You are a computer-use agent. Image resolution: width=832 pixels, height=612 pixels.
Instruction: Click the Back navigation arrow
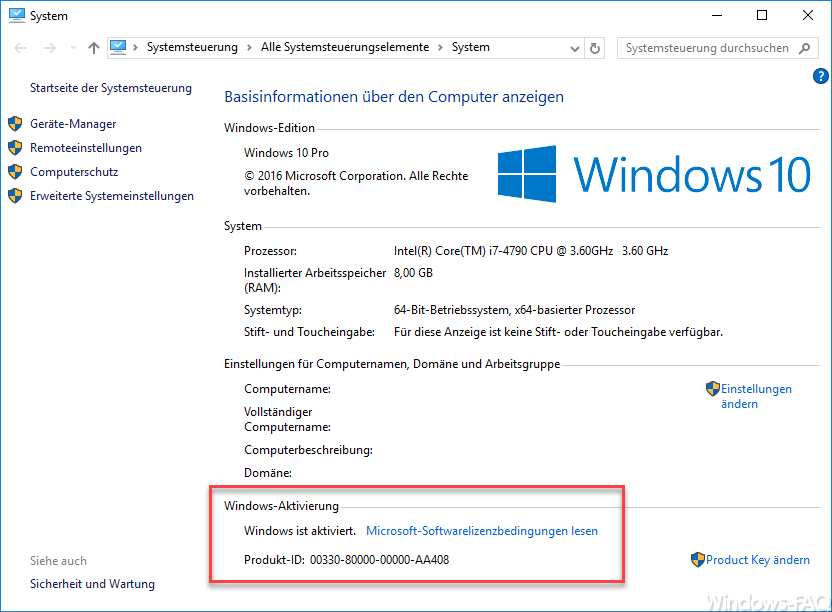[20, 48]
